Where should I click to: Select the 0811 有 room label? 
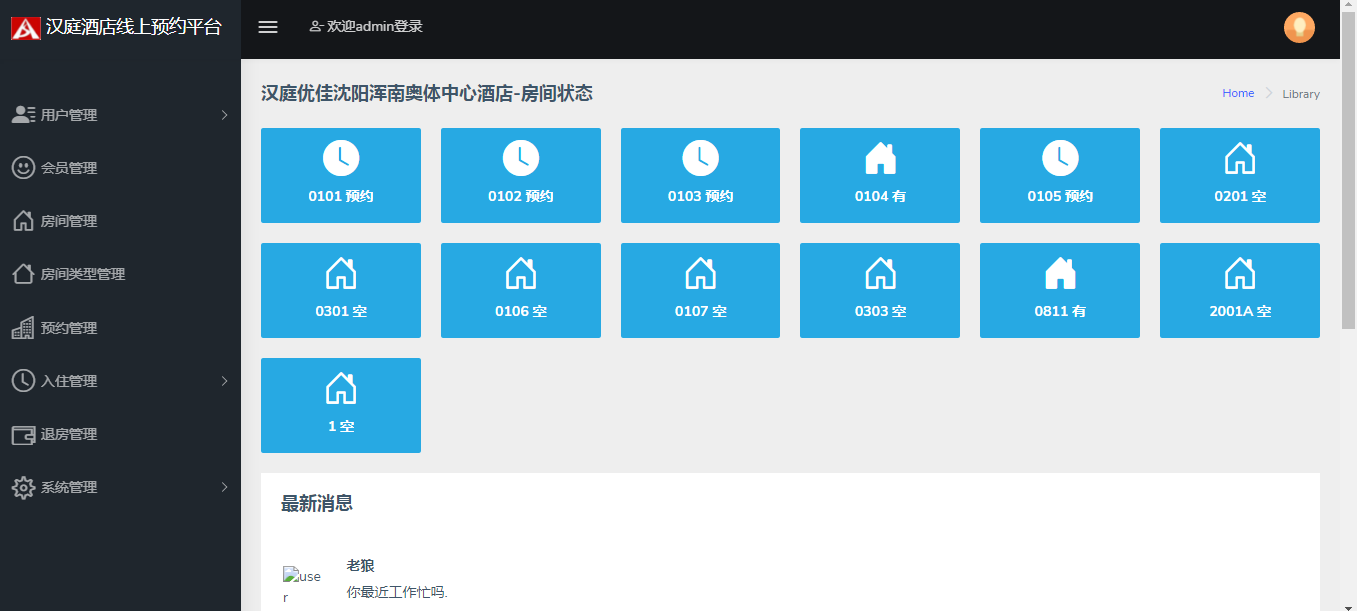pyautogui.click(x=1060, y=311)
